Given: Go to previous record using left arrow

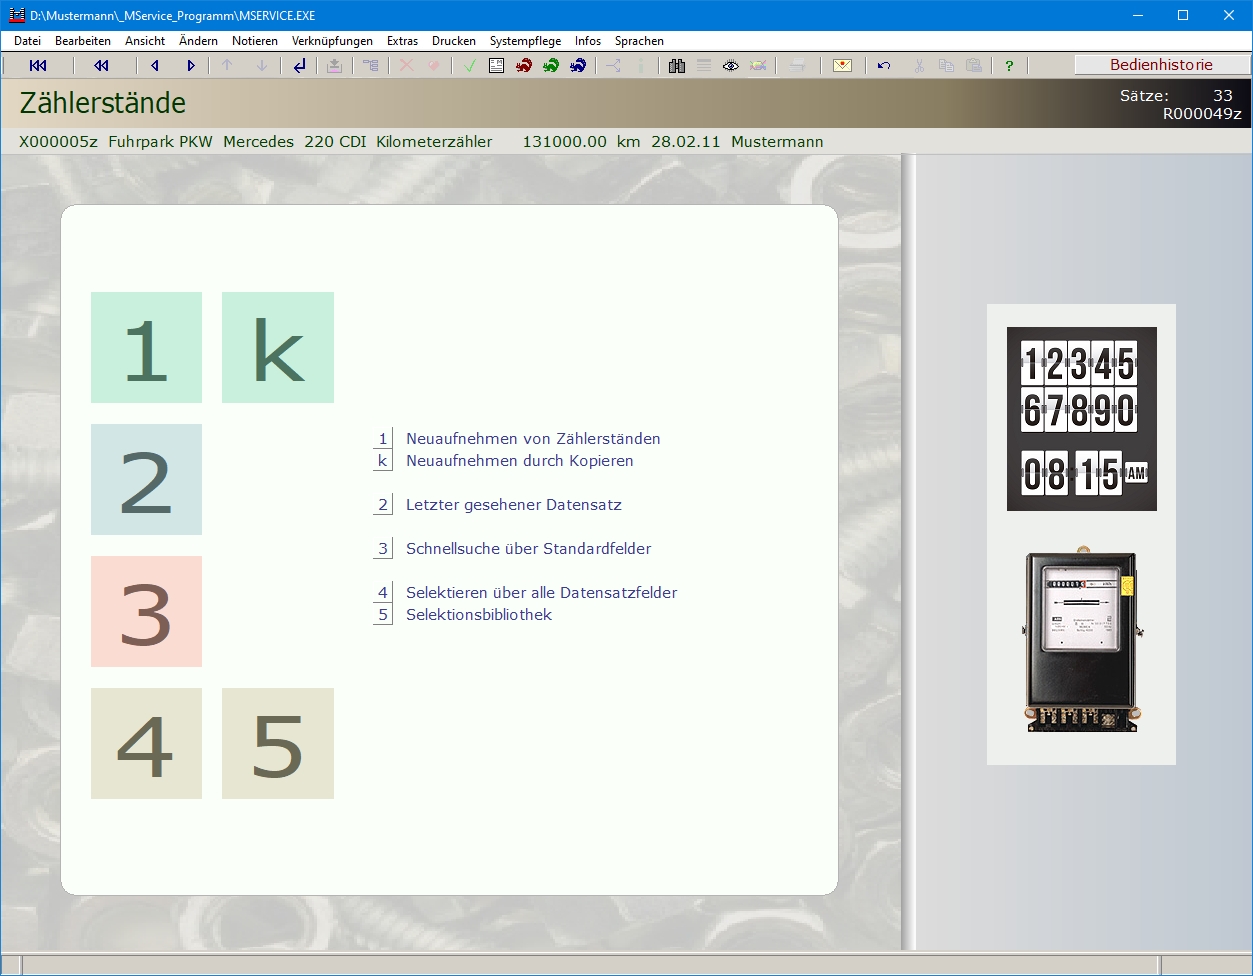Looking at the screenshot, I should point(155,66).
